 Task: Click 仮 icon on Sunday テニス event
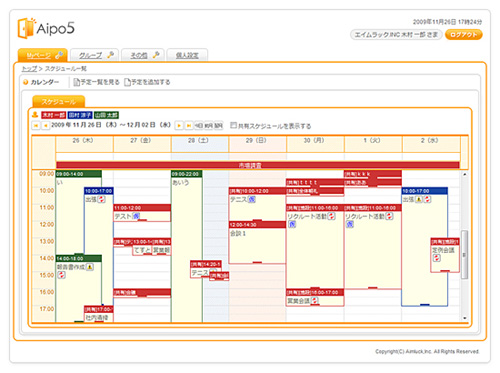point(252,199)
